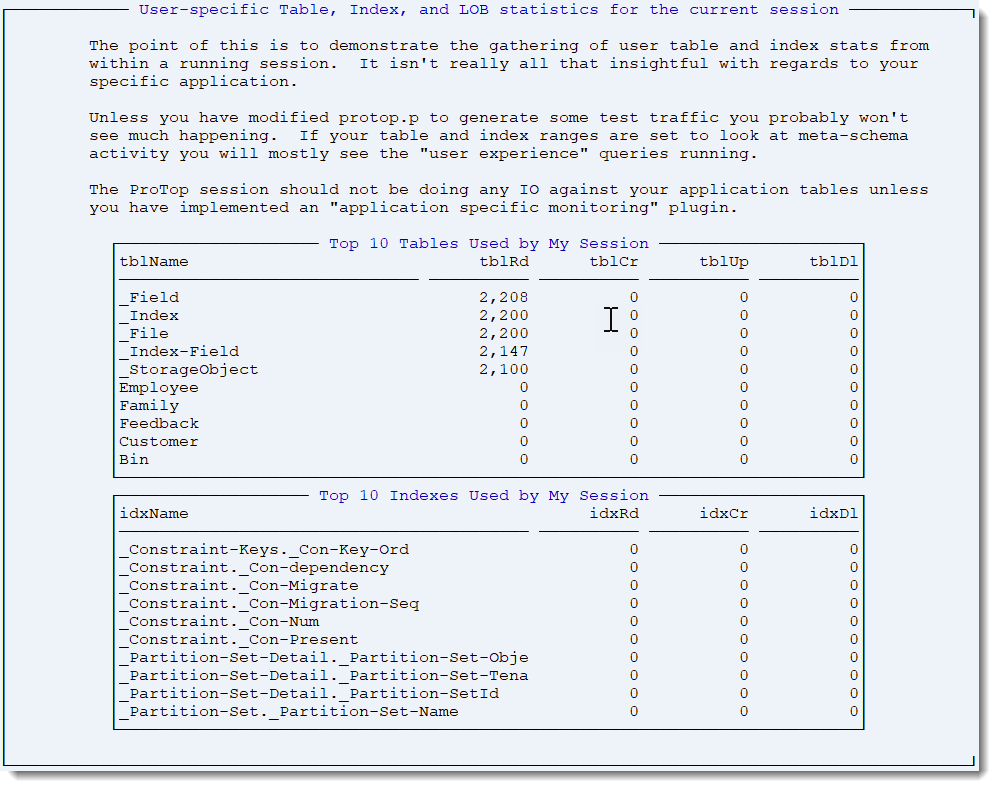Click the tblName column header
Viewport: 997px width, 789px height.
tap(154, 262)
